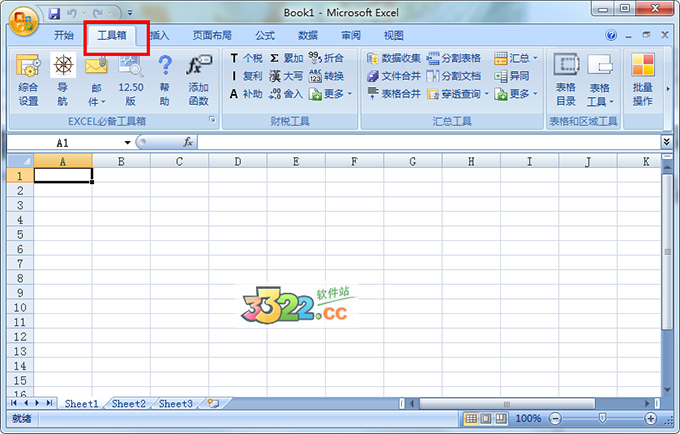Select the 复利 interest tool
Image resolution: width=680 pixels, height=434 pixels.
(x=246, y=76)
